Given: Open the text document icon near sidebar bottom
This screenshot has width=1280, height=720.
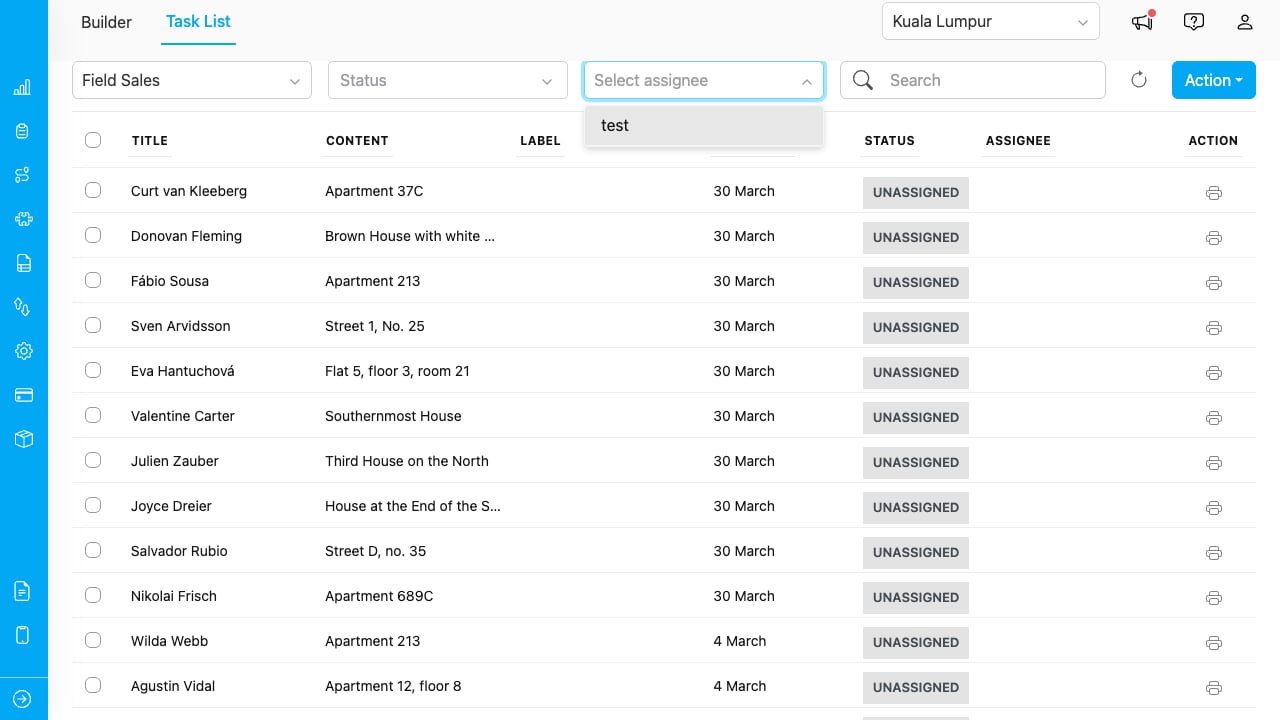Looking at the screenshot, I should (22, 591).
